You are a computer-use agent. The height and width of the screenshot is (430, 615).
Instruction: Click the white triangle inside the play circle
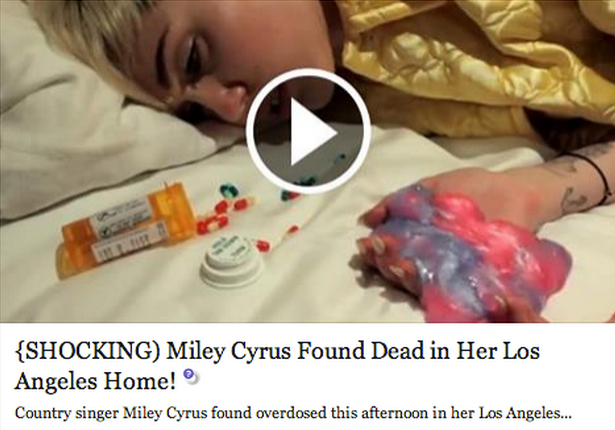coord(313,131)
